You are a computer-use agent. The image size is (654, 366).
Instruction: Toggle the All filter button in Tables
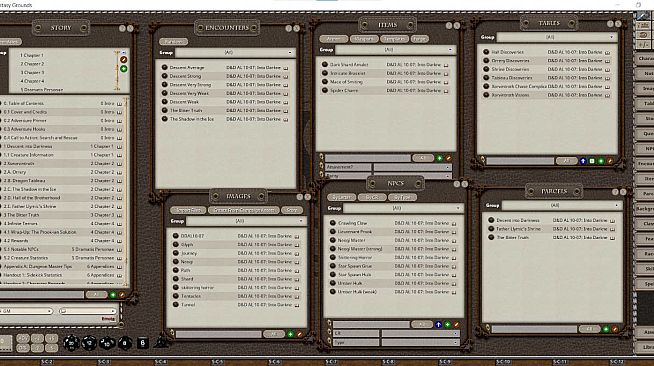[x=566, y=161]
